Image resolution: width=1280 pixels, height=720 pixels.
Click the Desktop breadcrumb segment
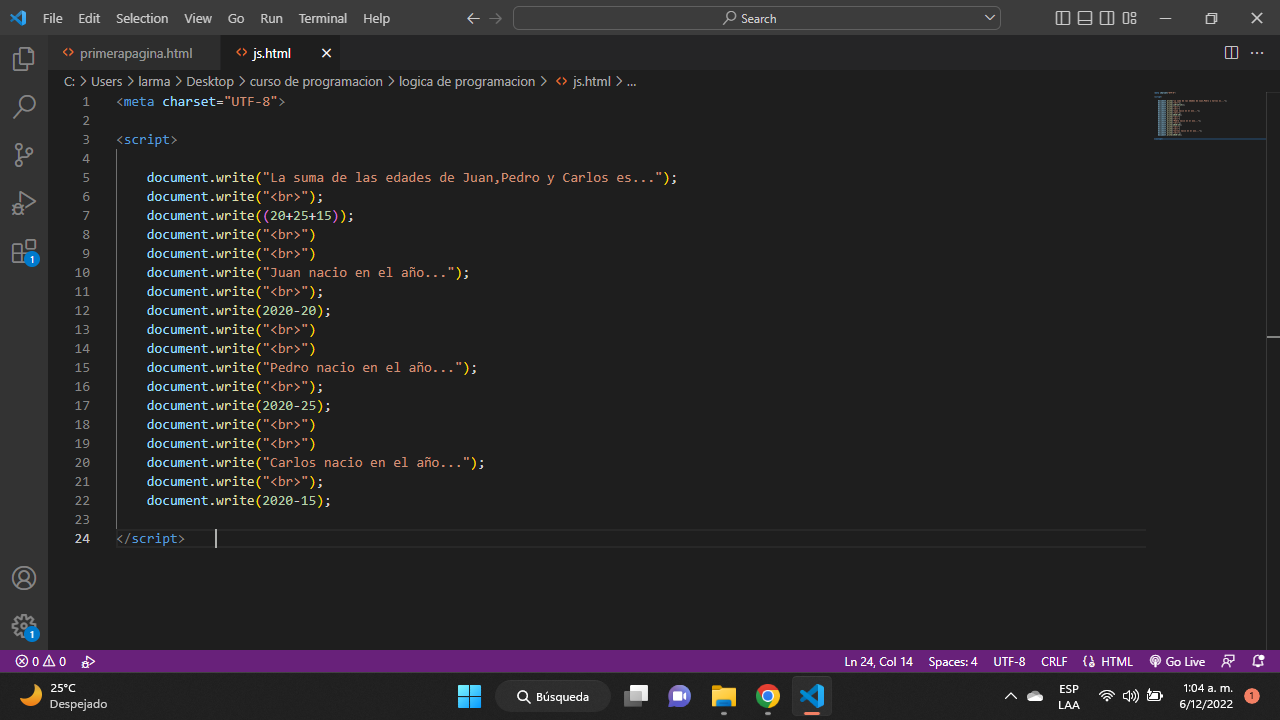tap(210, 81)
